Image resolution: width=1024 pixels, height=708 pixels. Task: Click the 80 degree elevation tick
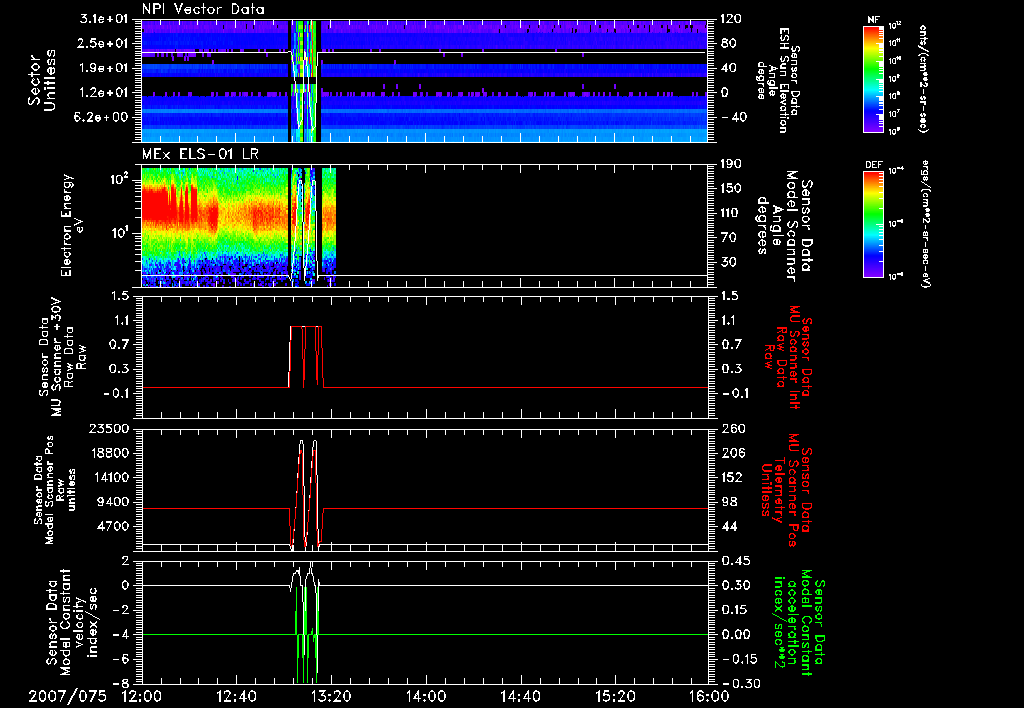pos(728,43)
